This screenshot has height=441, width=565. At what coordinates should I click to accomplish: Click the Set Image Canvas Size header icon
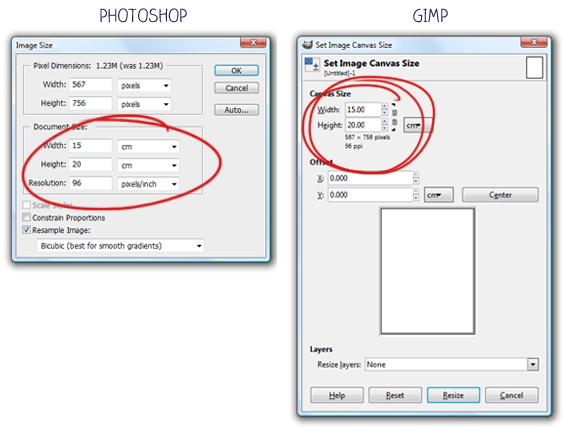(312, 65)
